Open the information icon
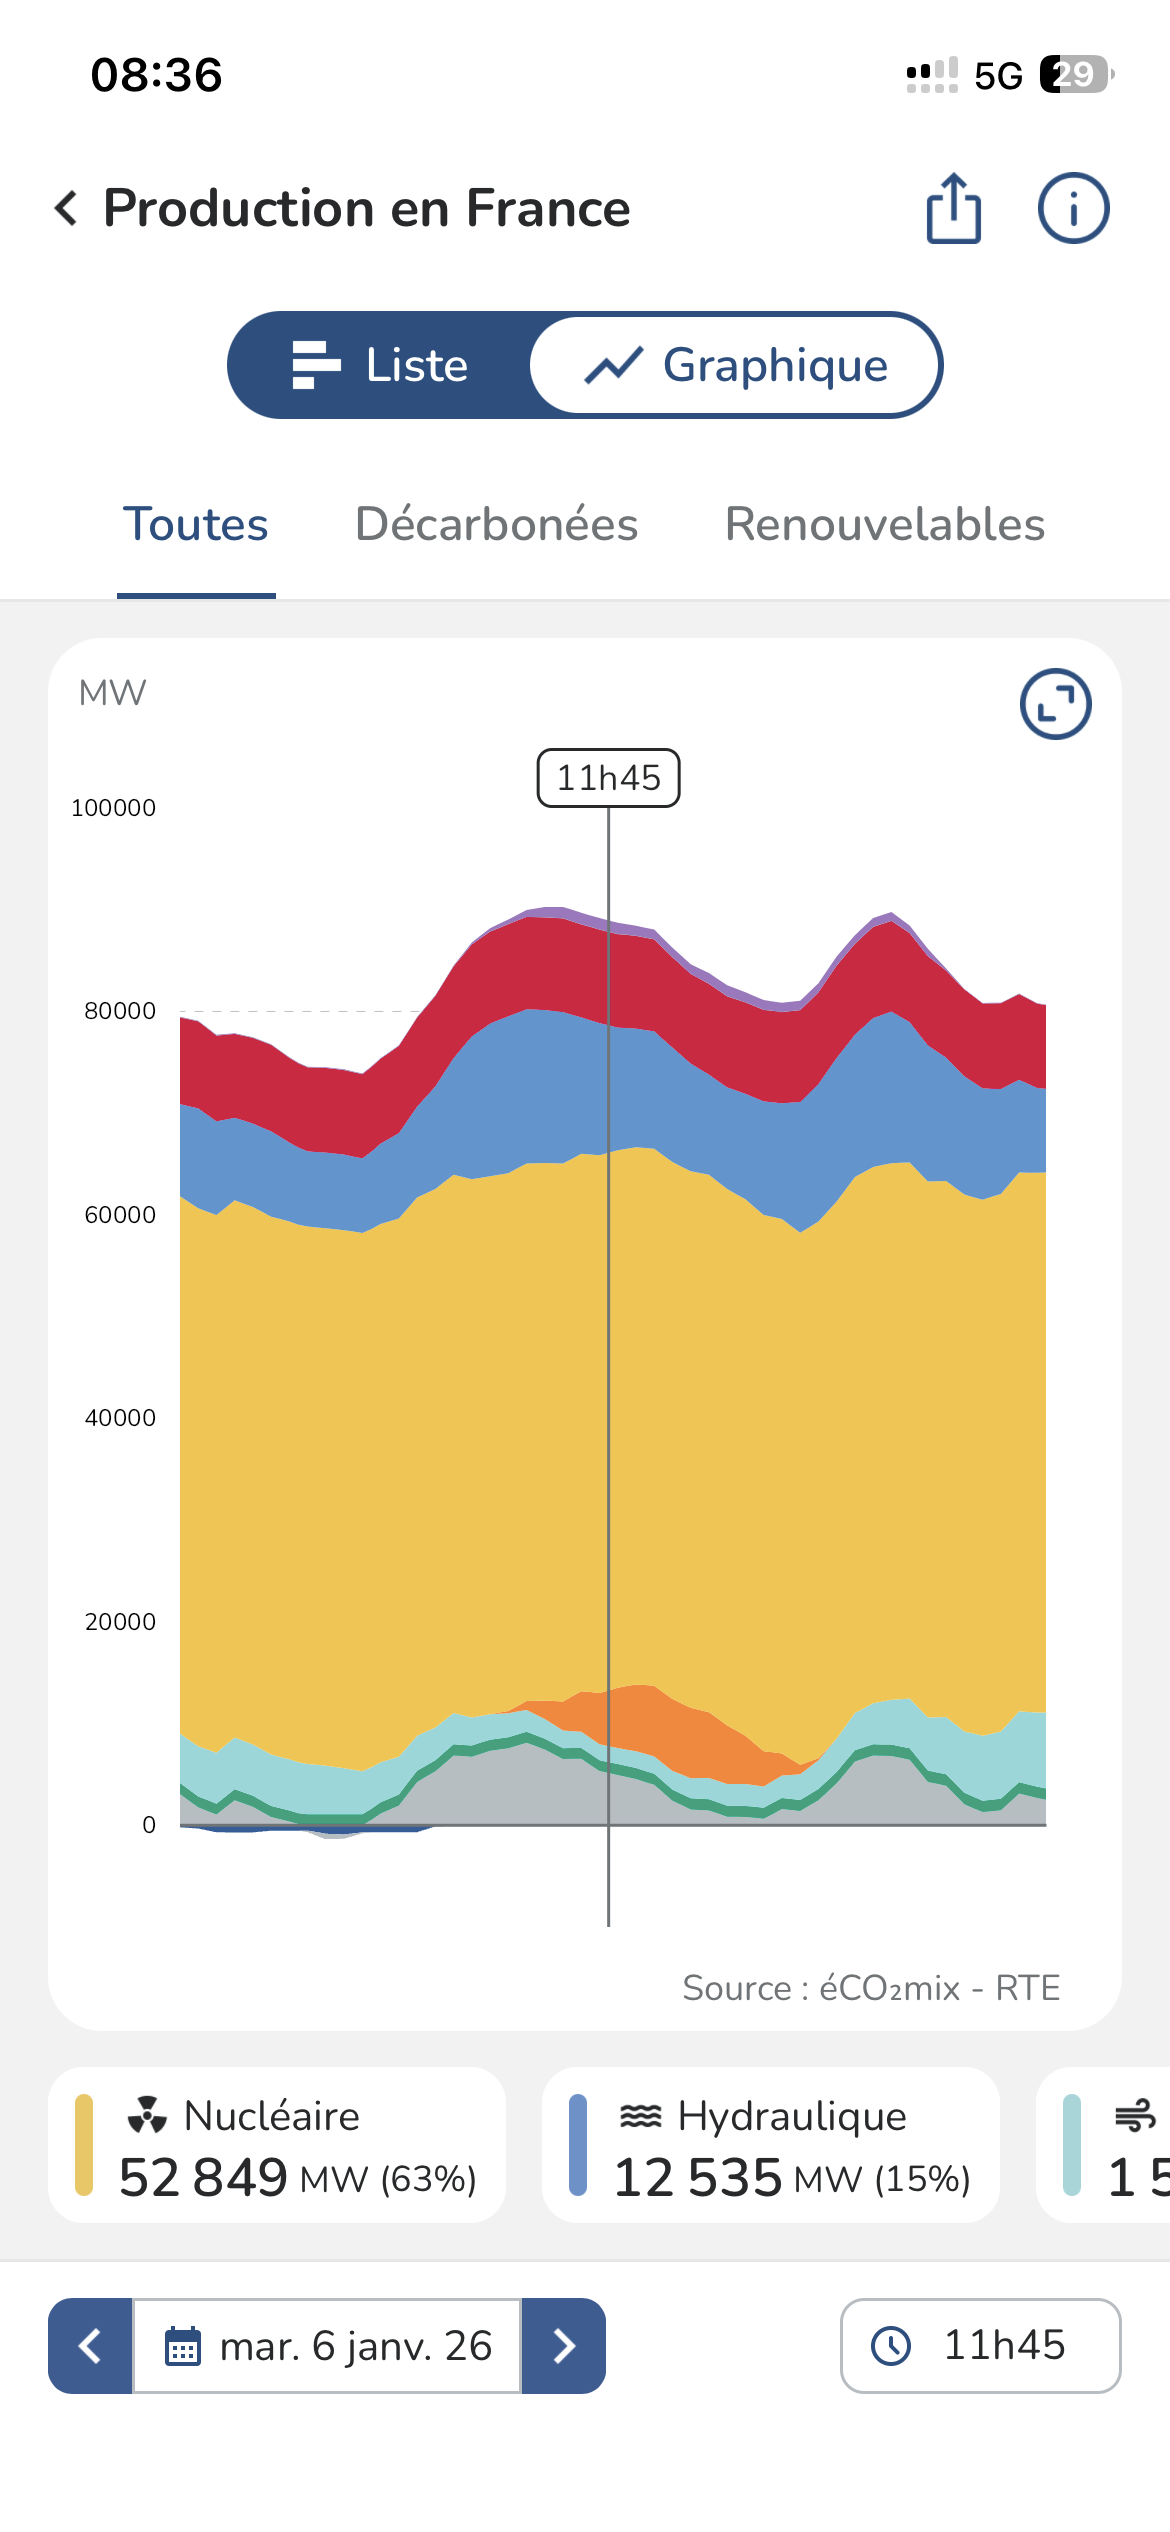Viewport: 1170px width, 2532px height. point(1073,208)
